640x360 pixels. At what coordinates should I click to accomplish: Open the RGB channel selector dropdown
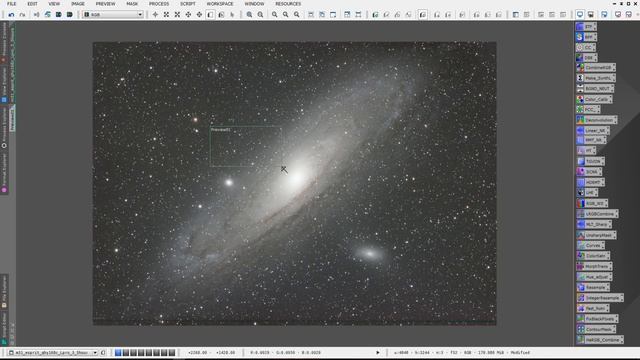(113, 15)
